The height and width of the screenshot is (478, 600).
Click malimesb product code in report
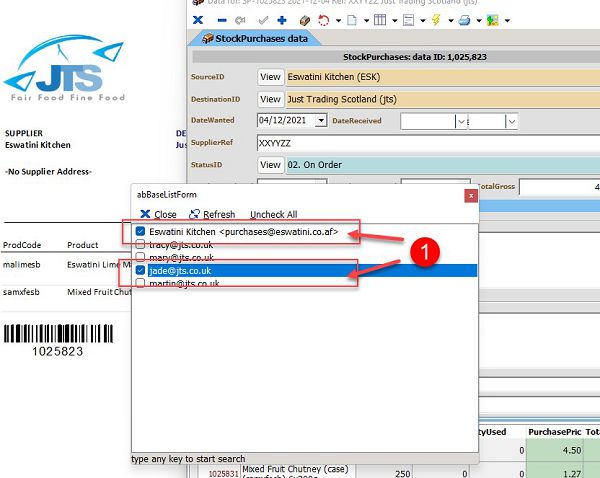pos(21,264)
